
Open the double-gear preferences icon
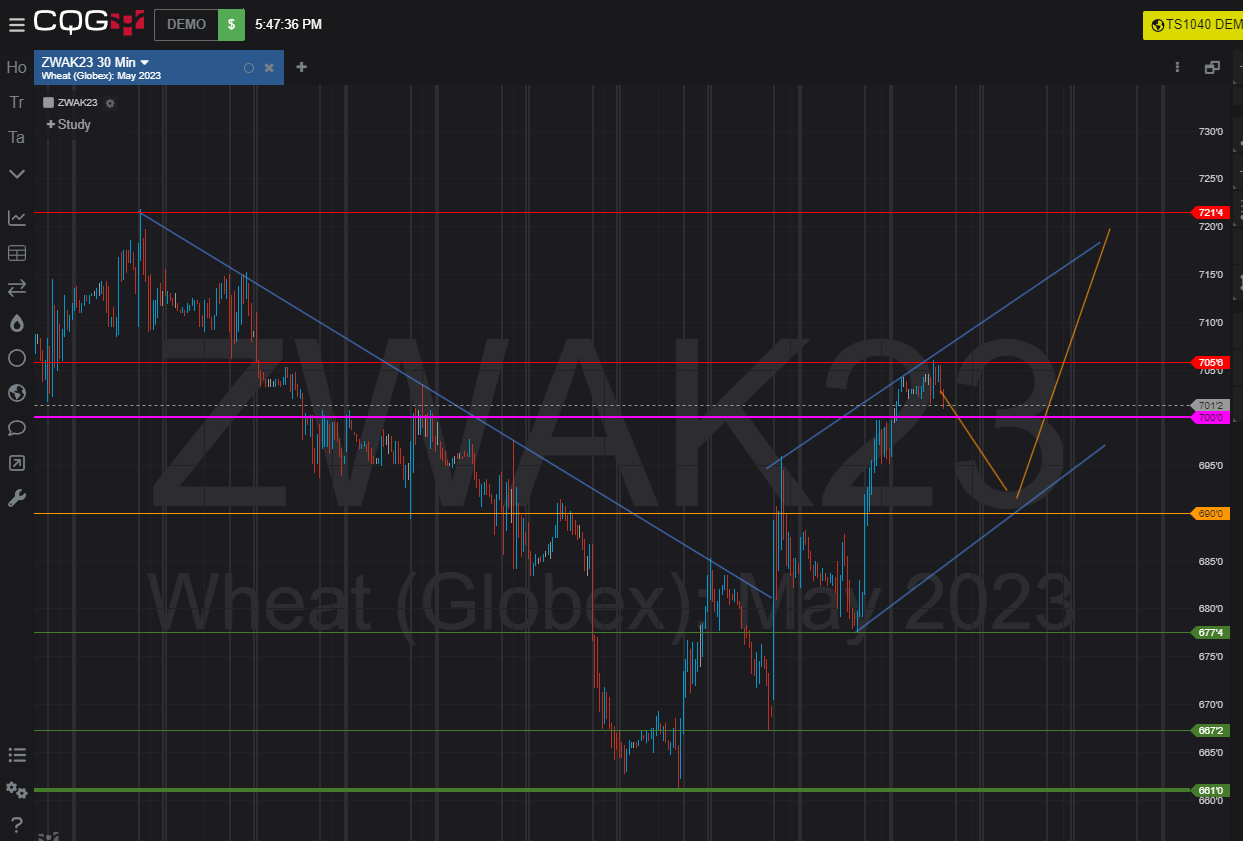[x=17, y=790]
